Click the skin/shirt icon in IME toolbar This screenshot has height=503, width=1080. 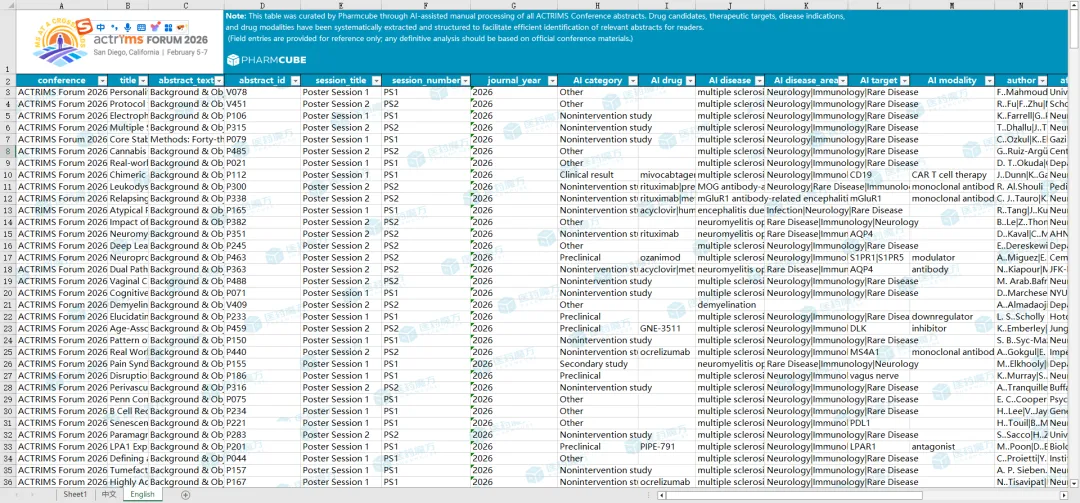(155, 27)
